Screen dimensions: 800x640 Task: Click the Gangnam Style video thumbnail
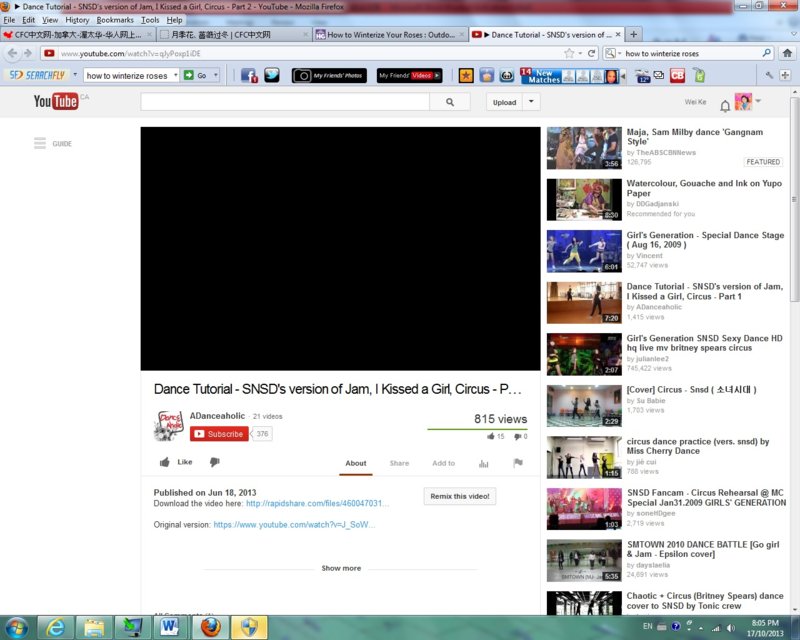(584, 148)
